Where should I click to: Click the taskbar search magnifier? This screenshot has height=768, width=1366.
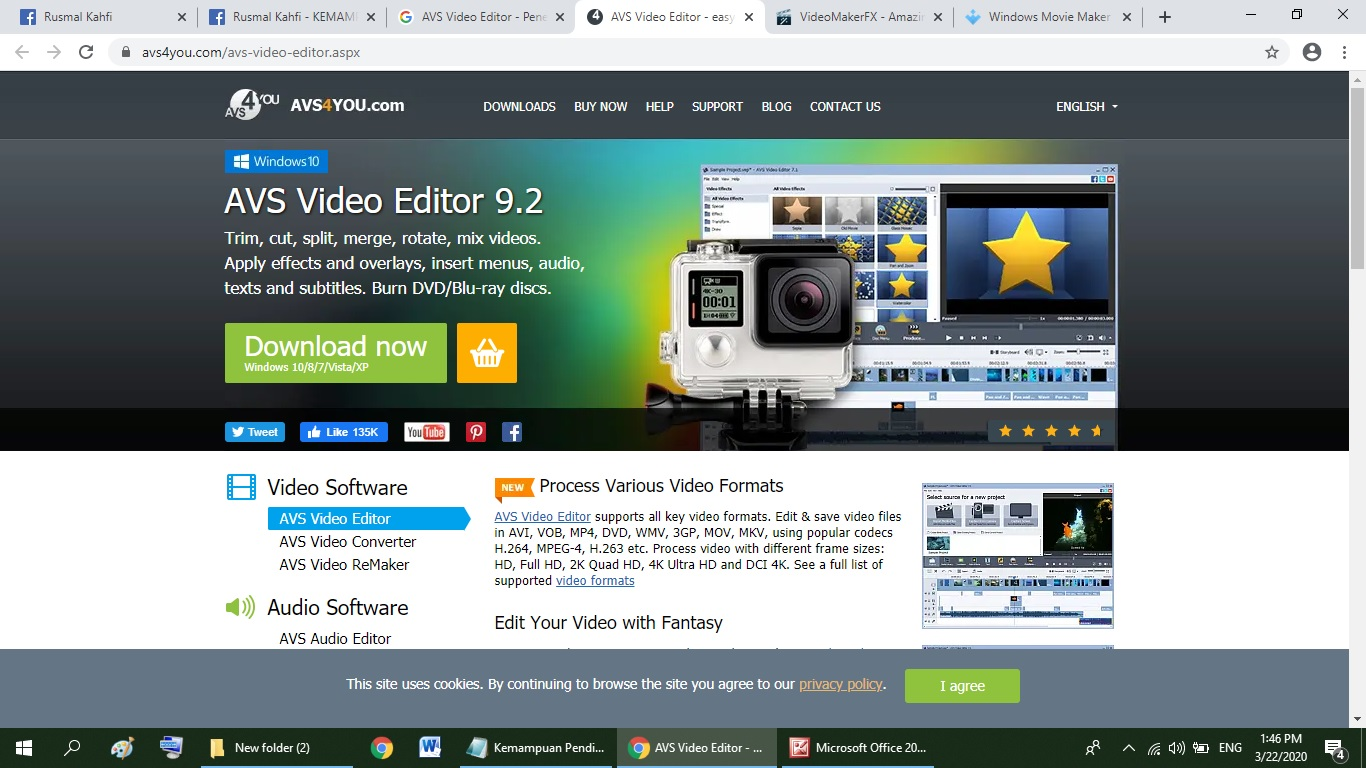click(72, 748)
